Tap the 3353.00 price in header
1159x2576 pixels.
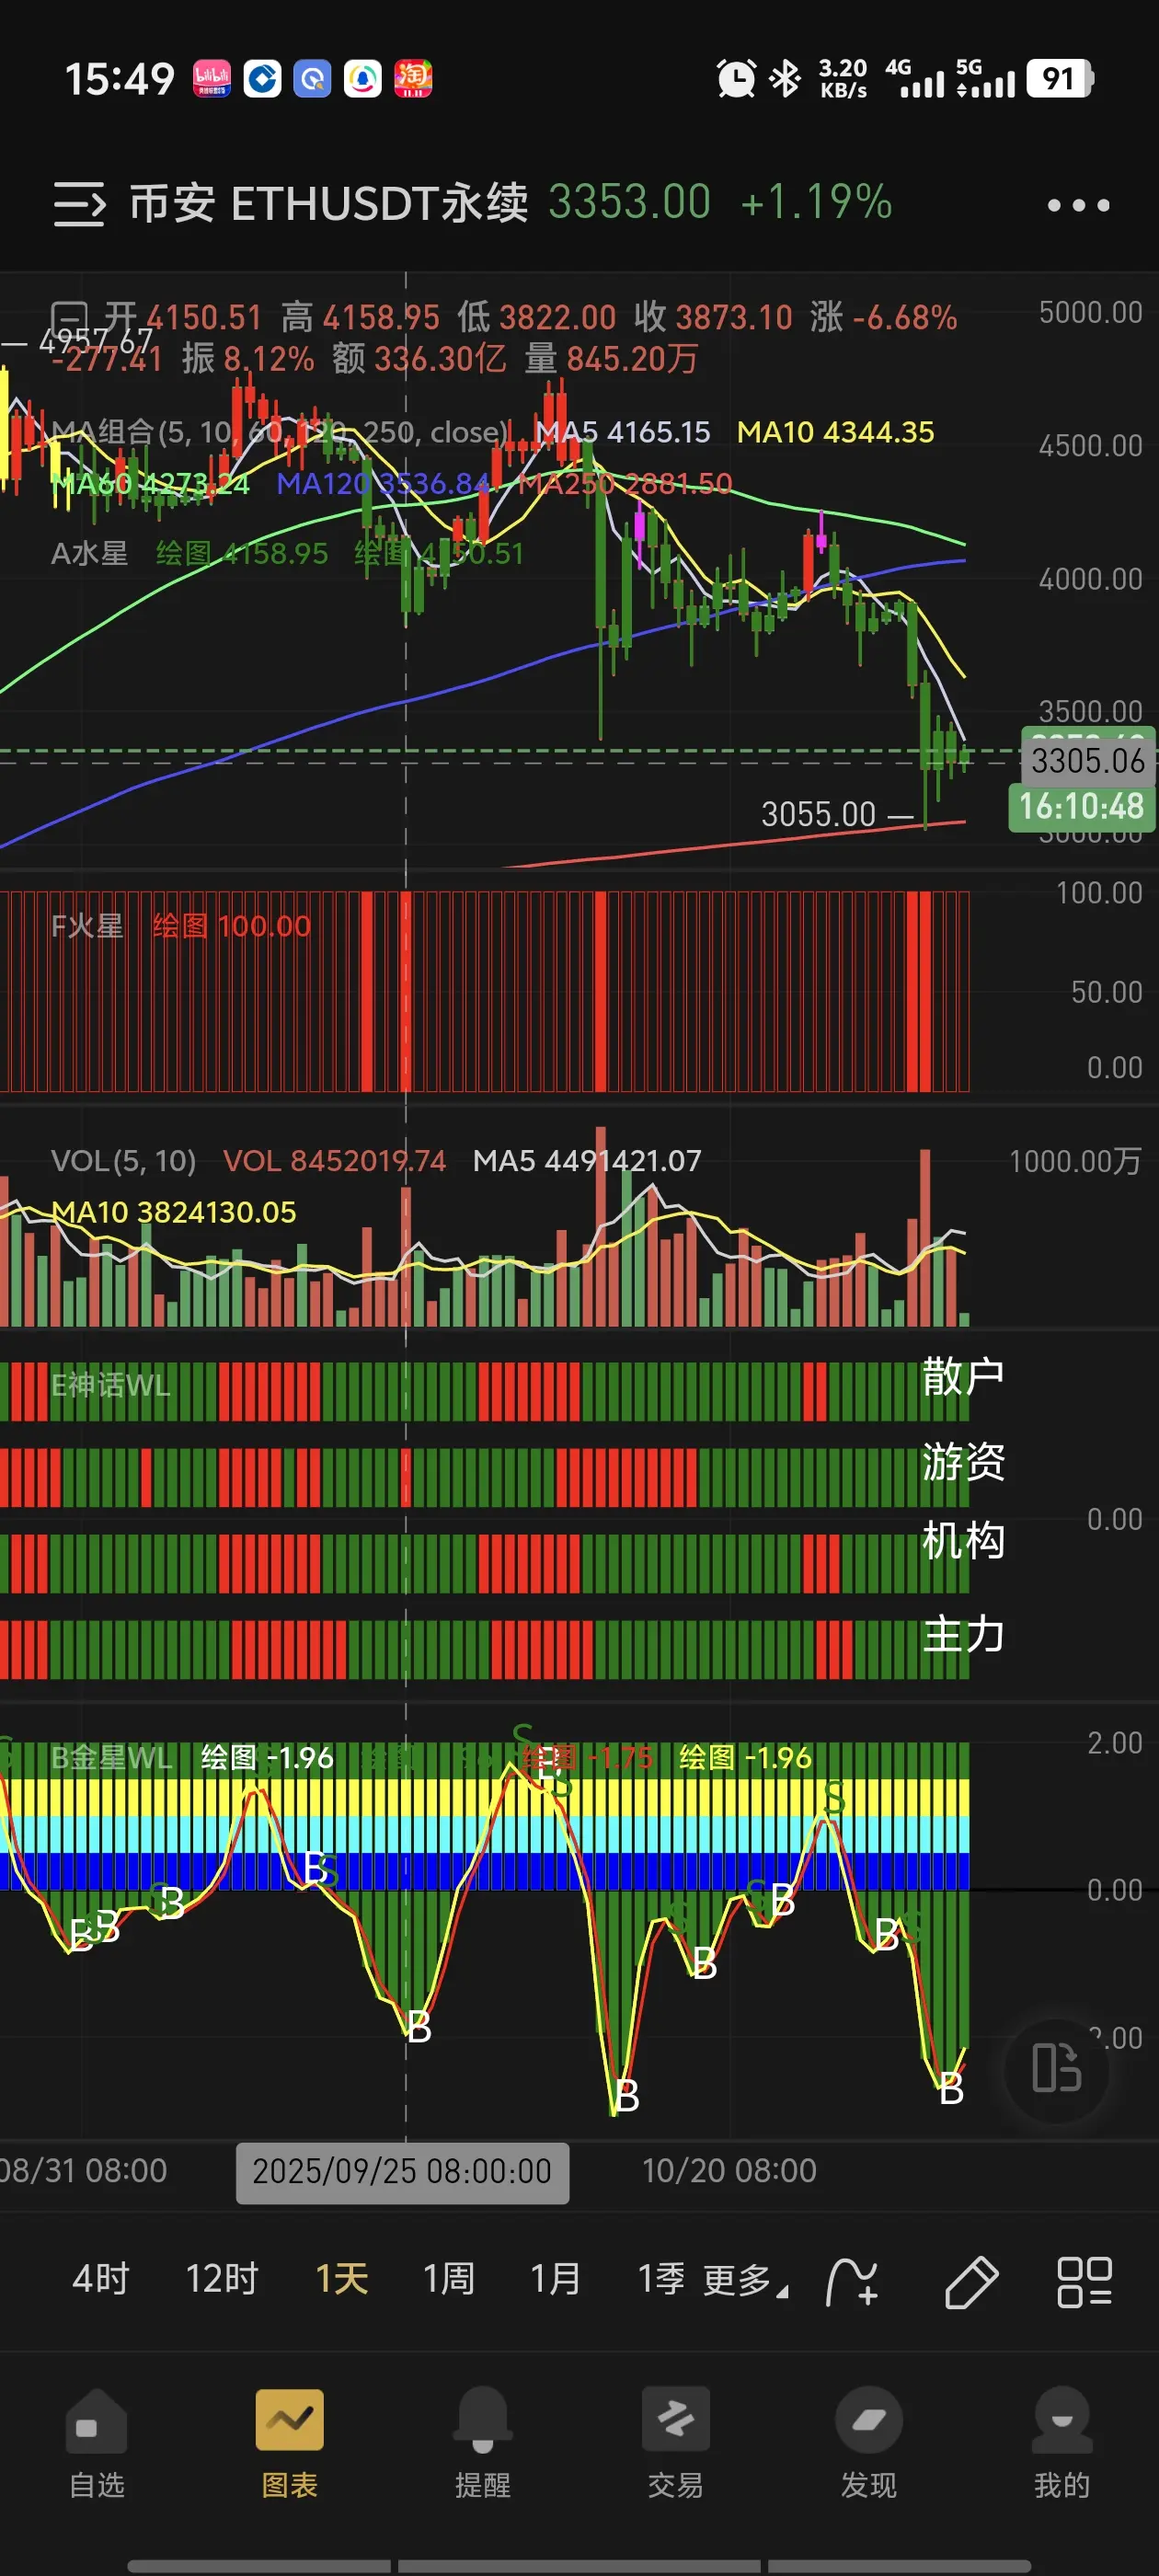click(630, 202)
